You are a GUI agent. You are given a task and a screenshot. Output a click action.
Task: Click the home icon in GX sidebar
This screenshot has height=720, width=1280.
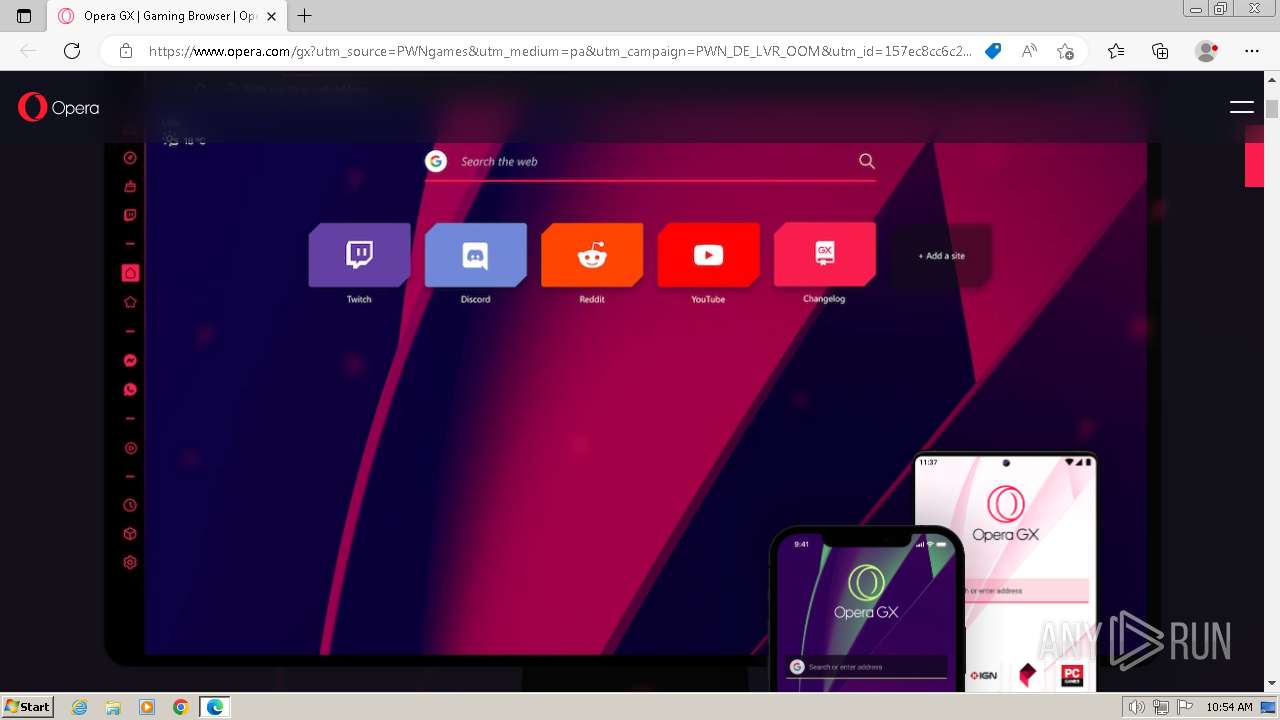tap(130, 273)
